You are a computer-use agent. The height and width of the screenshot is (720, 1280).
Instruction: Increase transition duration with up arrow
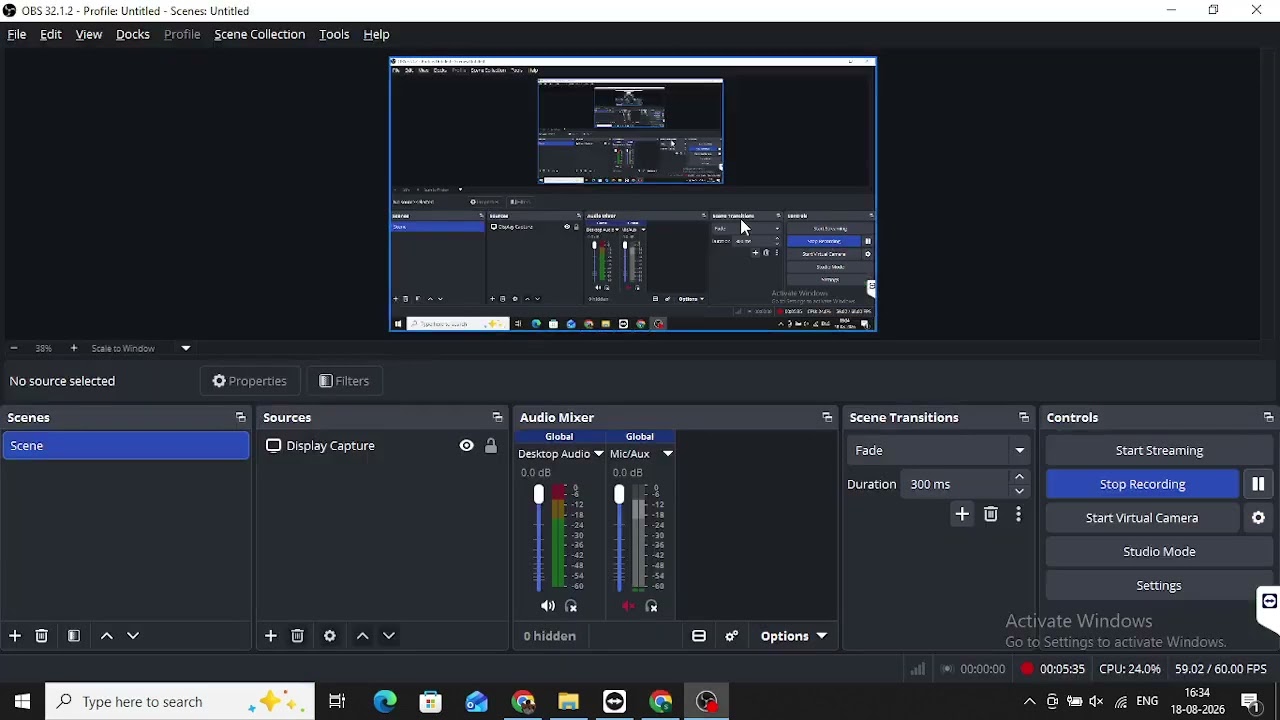coord(1019,478)
